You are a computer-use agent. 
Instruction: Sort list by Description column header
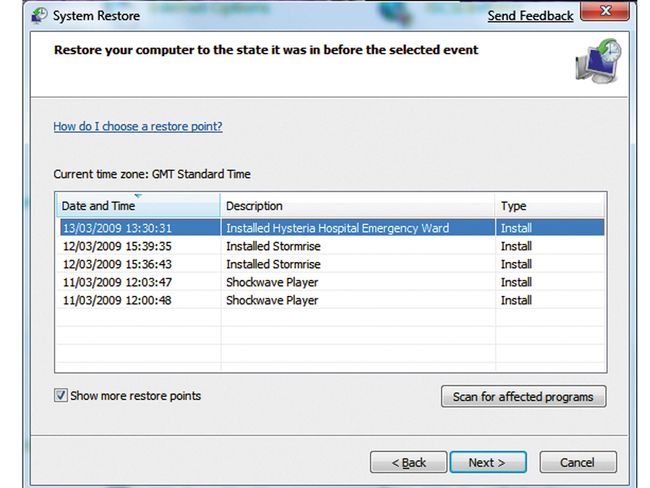tap(357, 206)
